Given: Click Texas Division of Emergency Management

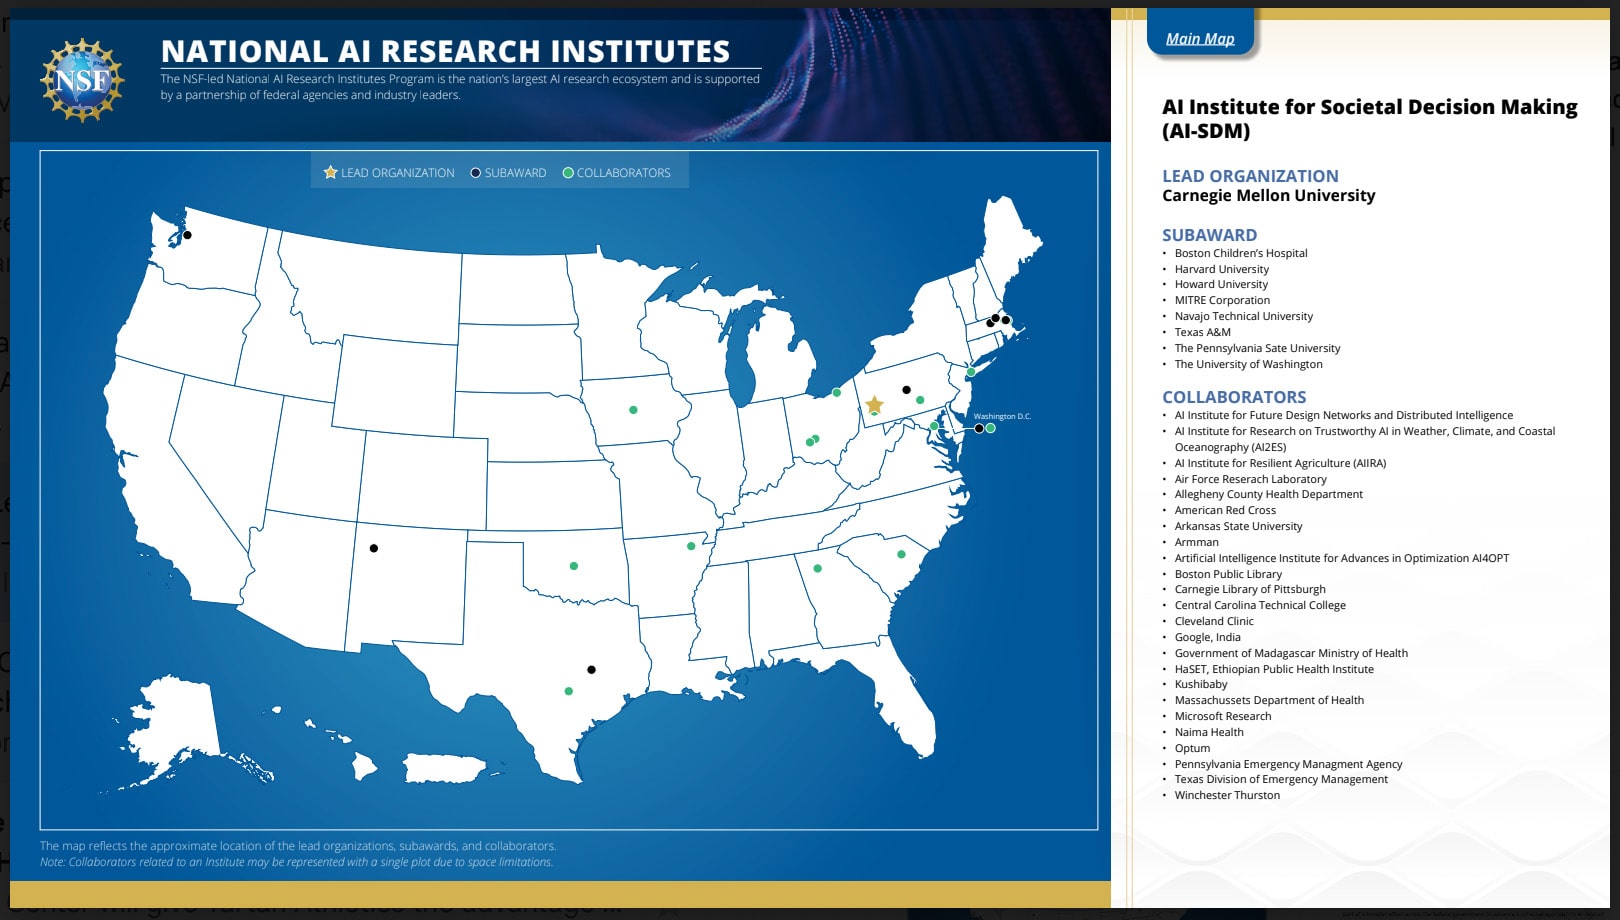Looking at the screenshot, I should (1281, 779).
